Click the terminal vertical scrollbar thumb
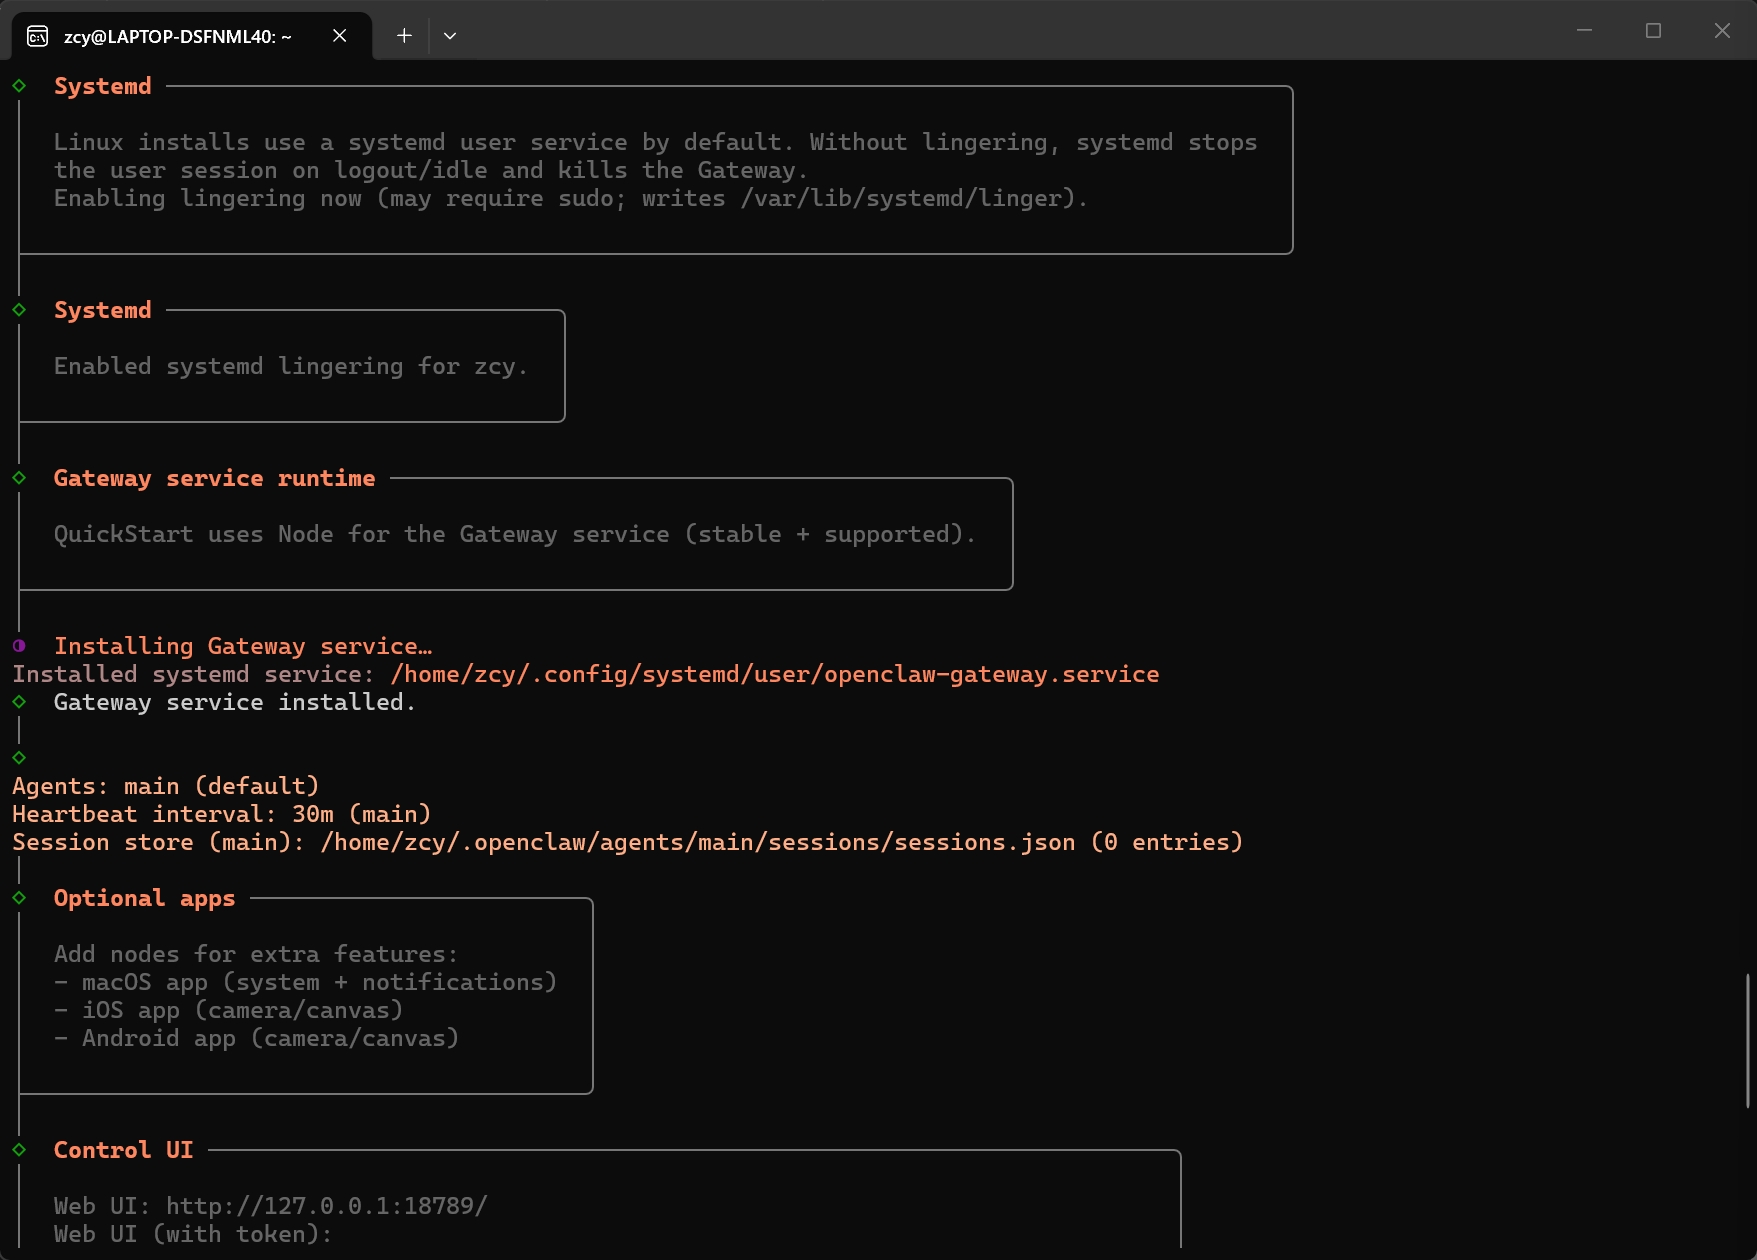Image resolution: width=1757 pixels, height=1260 pixels. (x=1749, y=1040)
